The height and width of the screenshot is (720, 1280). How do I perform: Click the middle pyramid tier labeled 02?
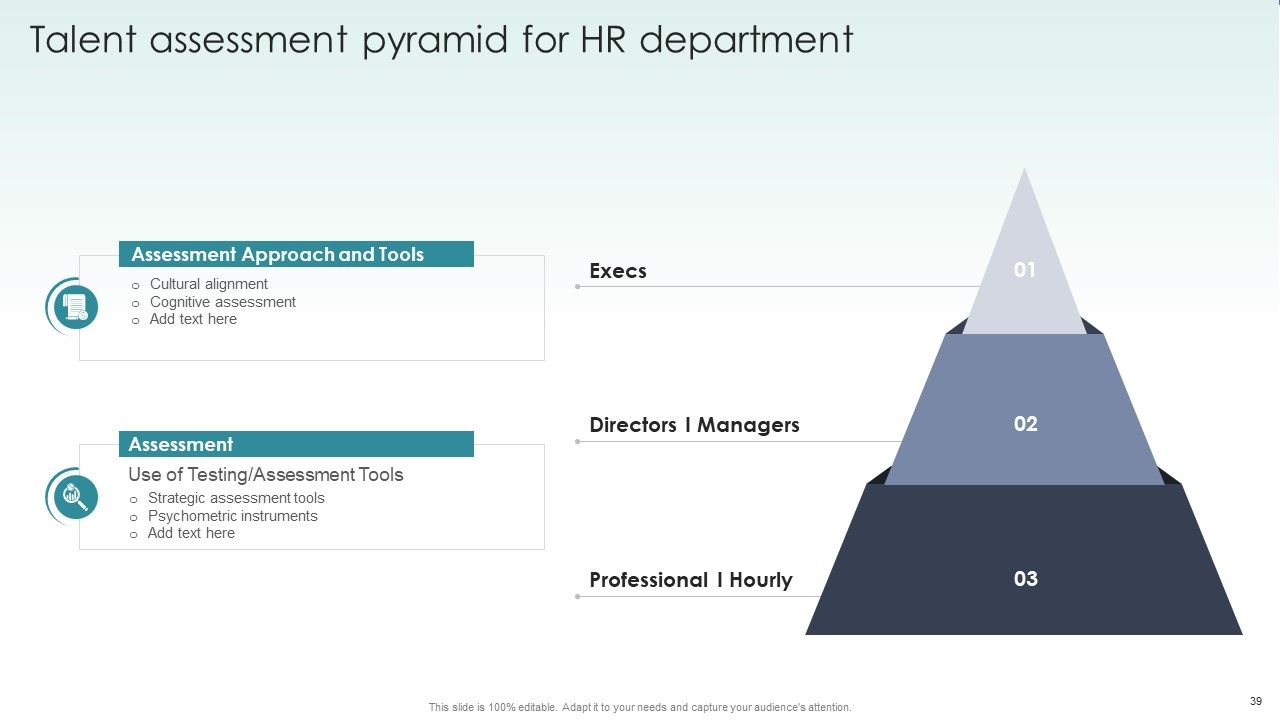point(1025,410)
